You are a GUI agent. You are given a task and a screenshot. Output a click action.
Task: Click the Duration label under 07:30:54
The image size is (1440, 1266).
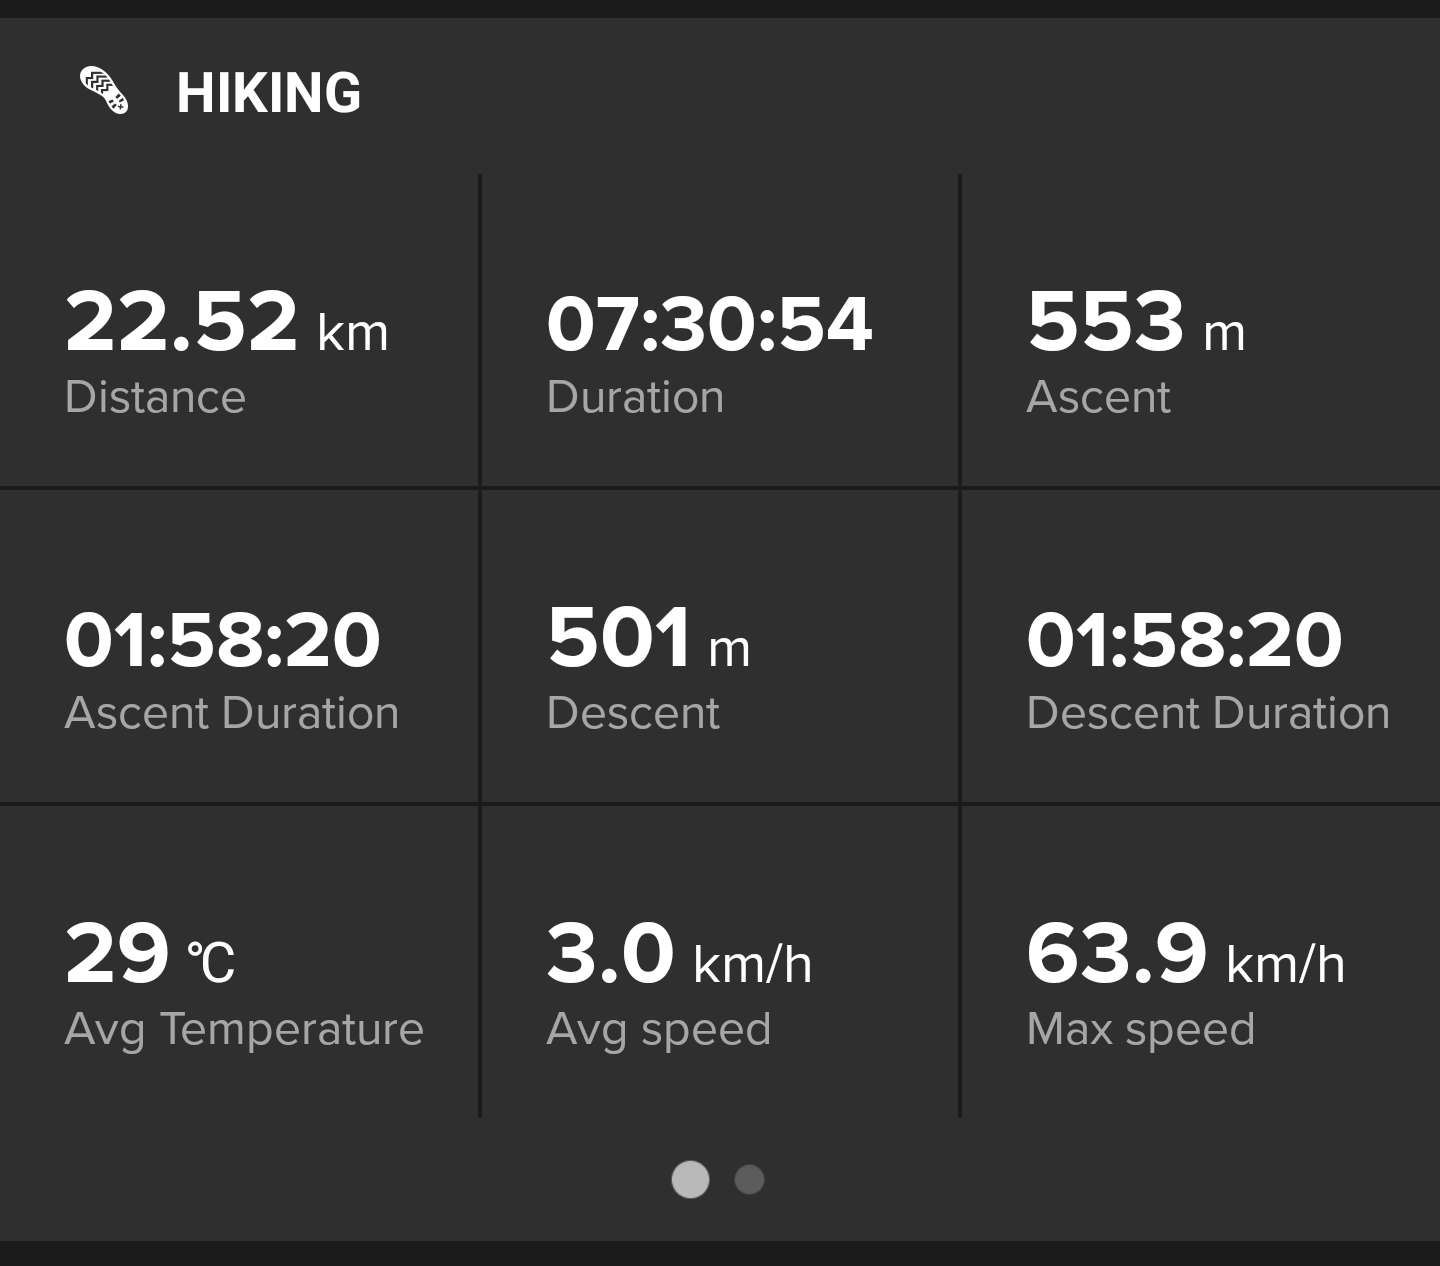coord(635,397)
